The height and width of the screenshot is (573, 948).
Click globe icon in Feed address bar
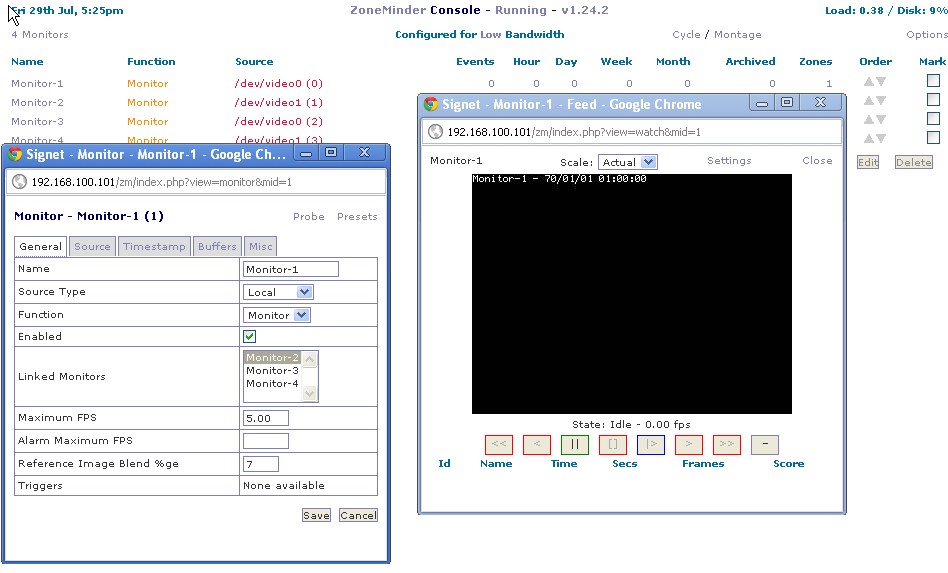click(x=435, y=132)
